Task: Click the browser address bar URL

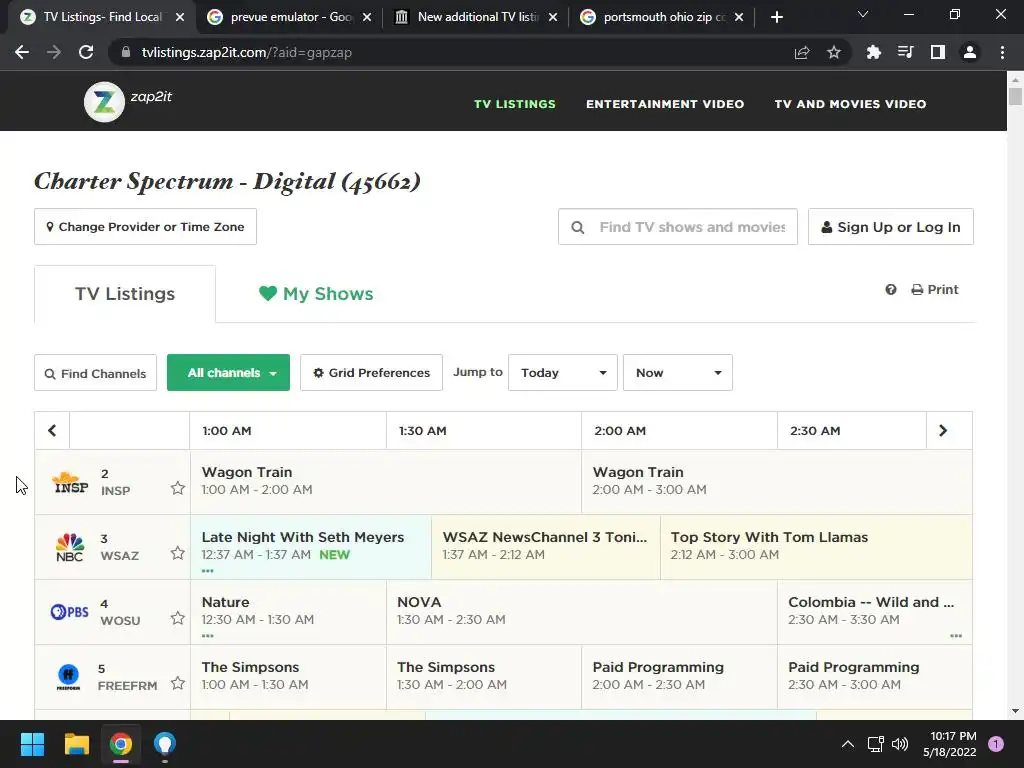Action: 247,52
